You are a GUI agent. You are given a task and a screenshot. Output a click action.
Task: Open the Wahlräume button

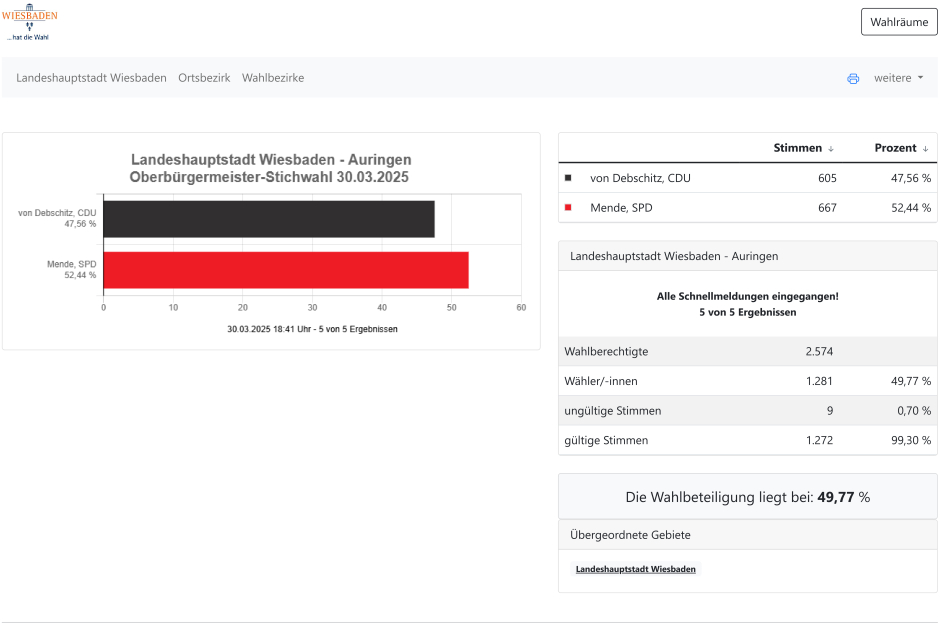(898, 21)
